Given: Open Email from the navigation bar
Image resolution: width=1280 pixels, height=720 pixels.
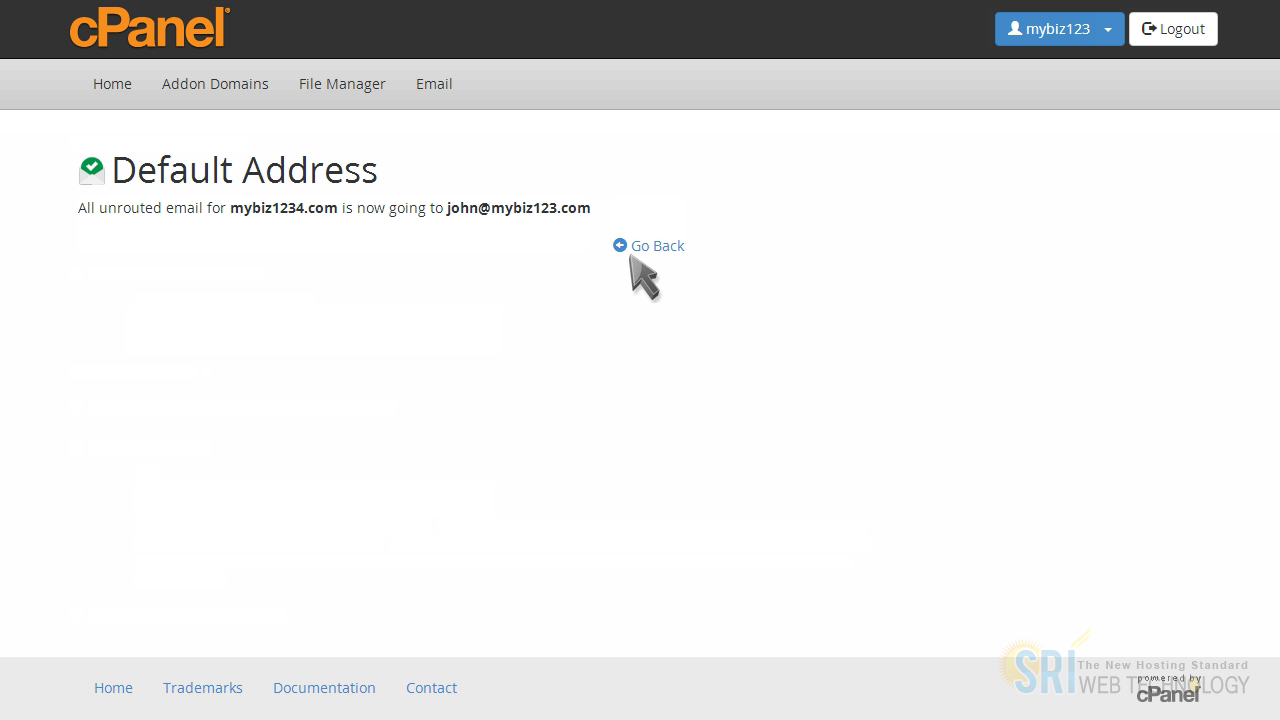Looking at the screenshot, I should pyautogui.click(x=434, y=84).
